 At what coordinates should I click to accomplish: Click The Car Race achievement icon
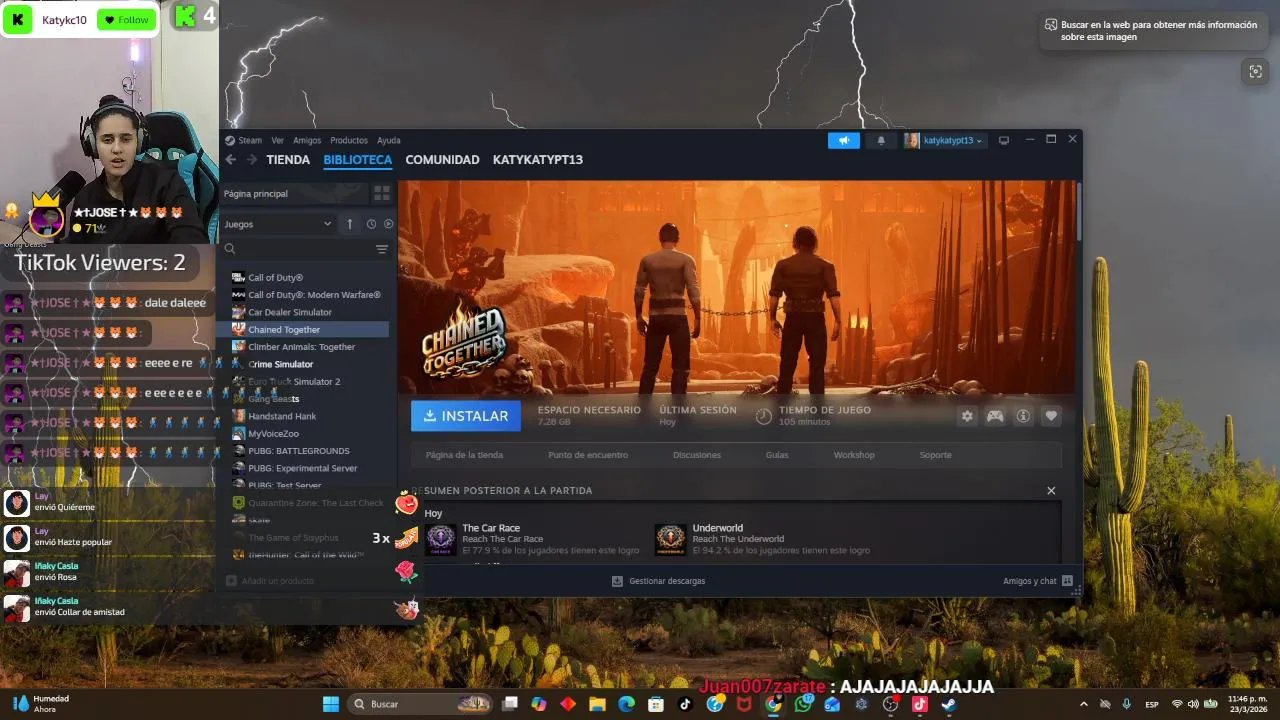[x=441, y=540]
